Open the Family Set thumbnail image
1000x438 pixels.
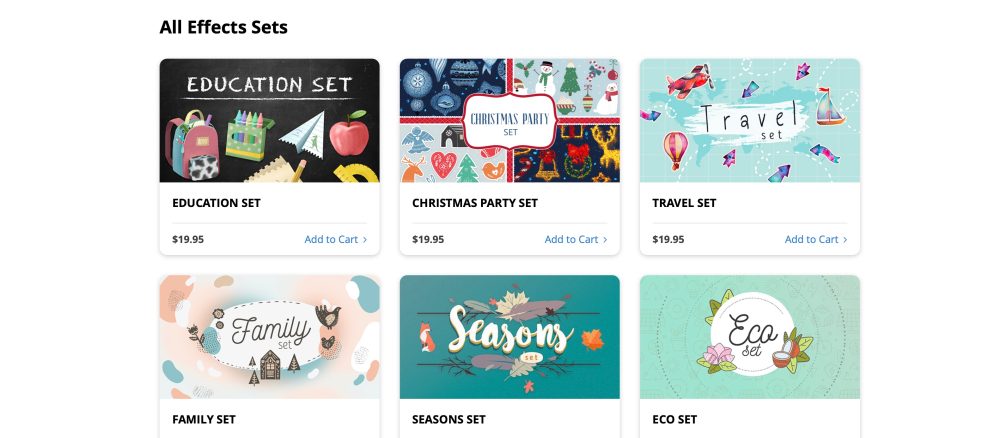269,337
